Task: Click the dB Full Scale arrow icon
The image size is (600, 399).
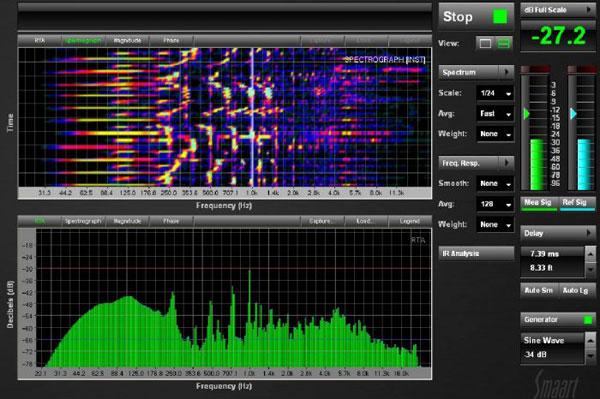Action: pos(589,10)
